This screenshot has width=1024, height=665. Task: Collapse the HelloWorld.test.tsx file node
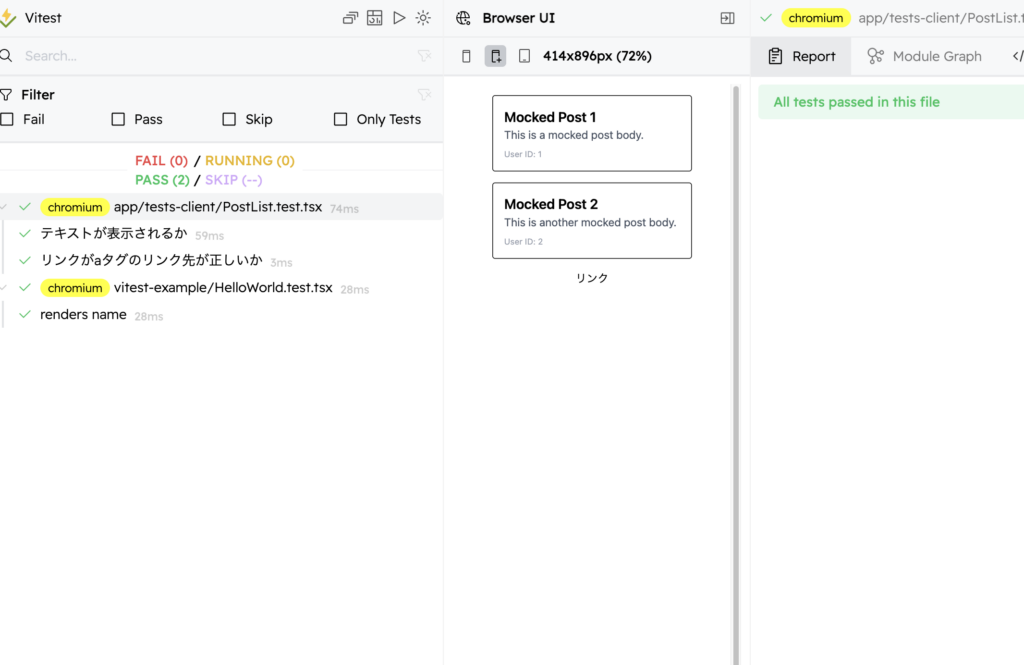pos(5,288)
